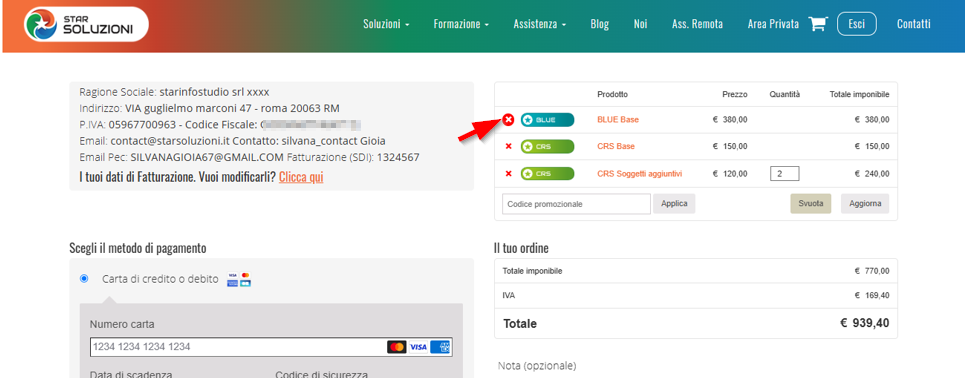This screenshot has height=378, width=965.
Task: Click the Ragione Sociale starinfostudio text
Action: point(174,92)
